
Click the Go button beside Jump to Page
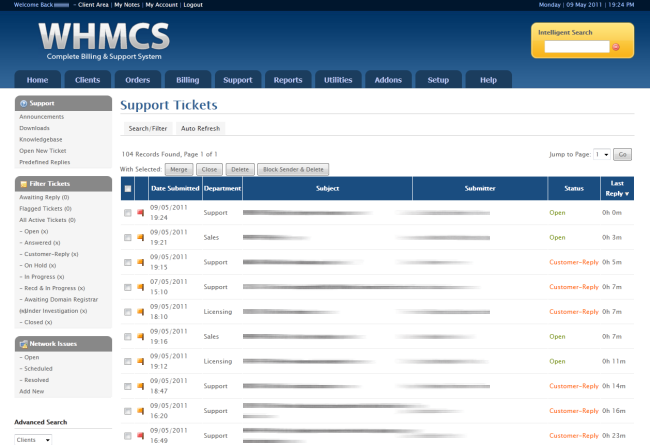623,154
